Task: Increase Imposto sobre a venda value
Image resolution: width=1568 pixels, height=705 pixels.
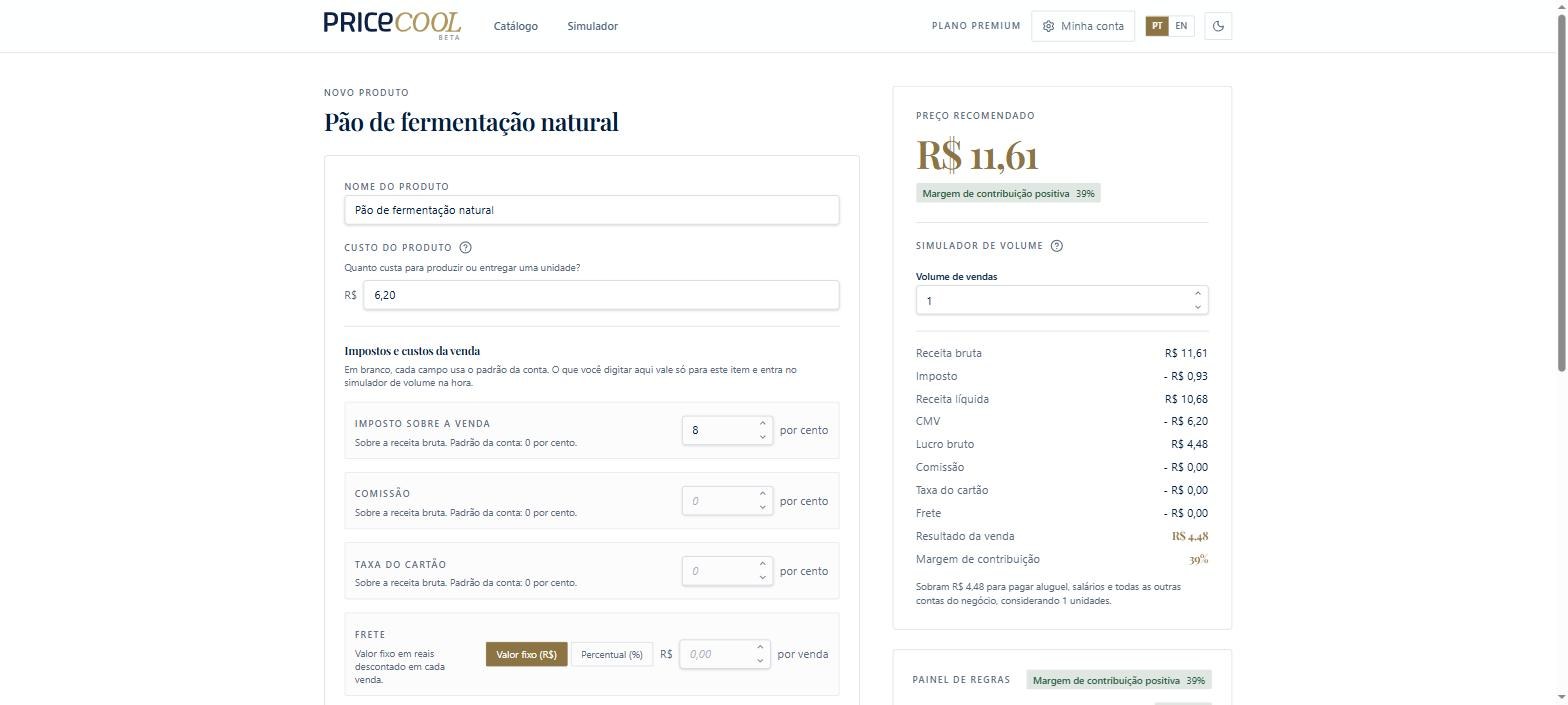Action: [762, 423]
